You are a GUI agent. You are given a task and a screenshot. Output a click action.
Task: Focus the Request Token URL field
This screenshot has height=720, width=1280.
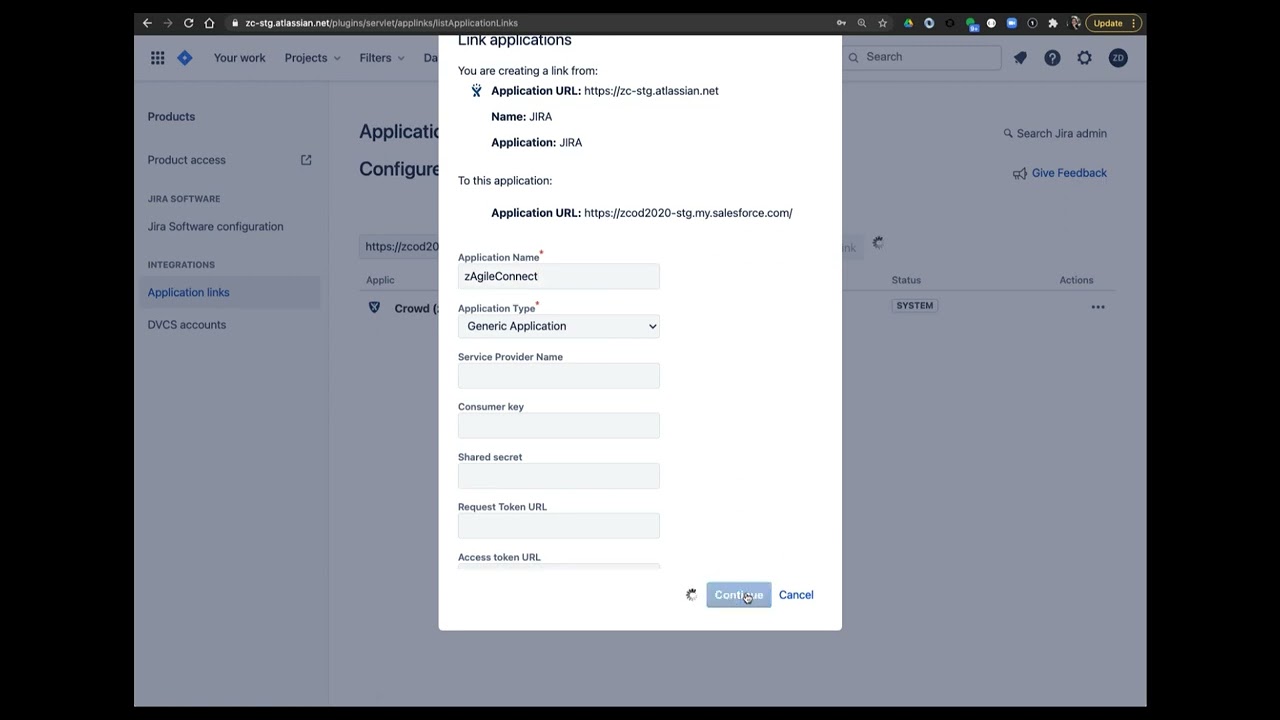click(559, 526)
